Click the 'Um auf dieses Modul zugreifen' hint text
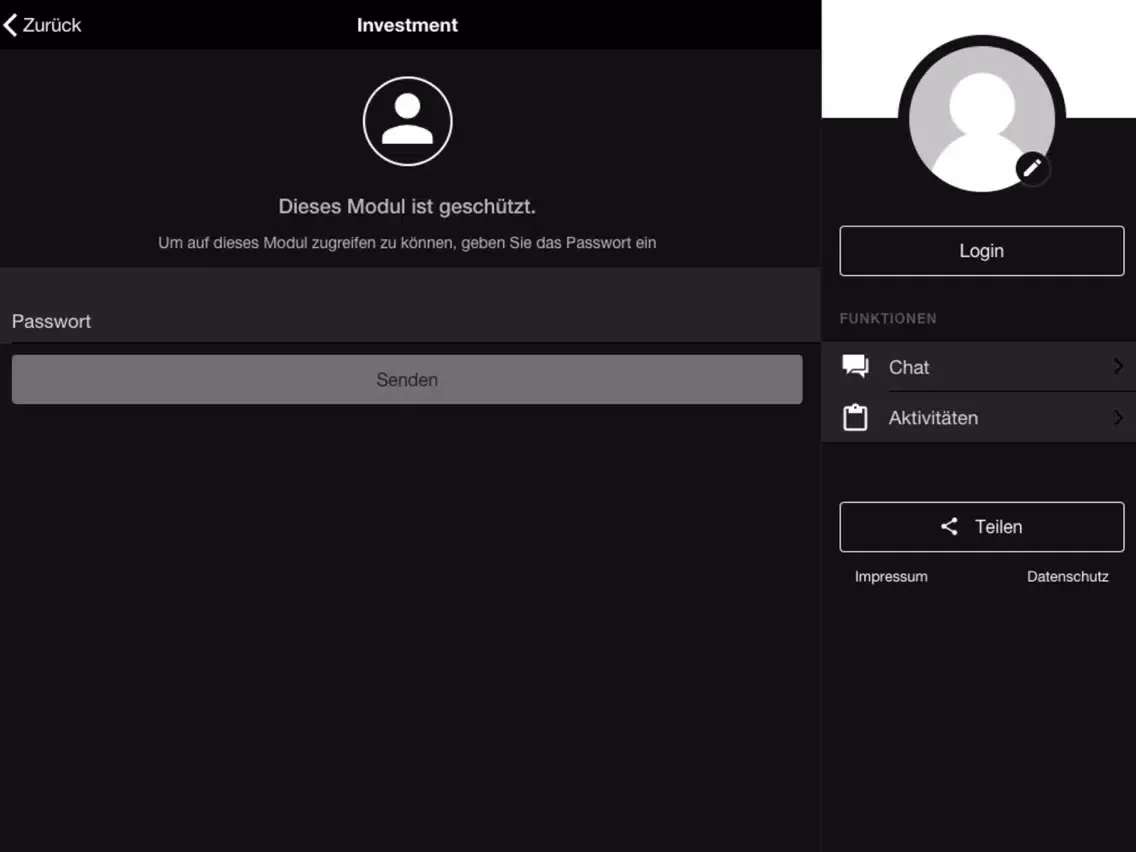This screenshot has width=1136, height=852. pyautogui.click(x=407, y=243)
